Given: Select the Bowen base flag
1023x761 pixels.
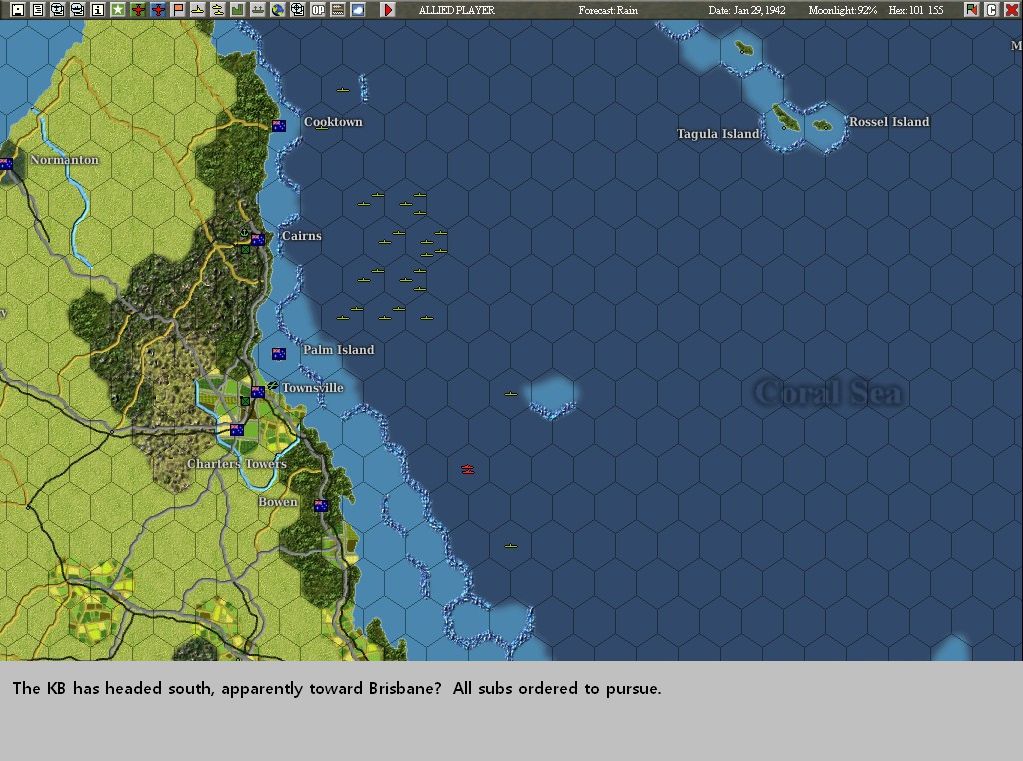Looking at the screenshot, I should [x=320, y=506].
